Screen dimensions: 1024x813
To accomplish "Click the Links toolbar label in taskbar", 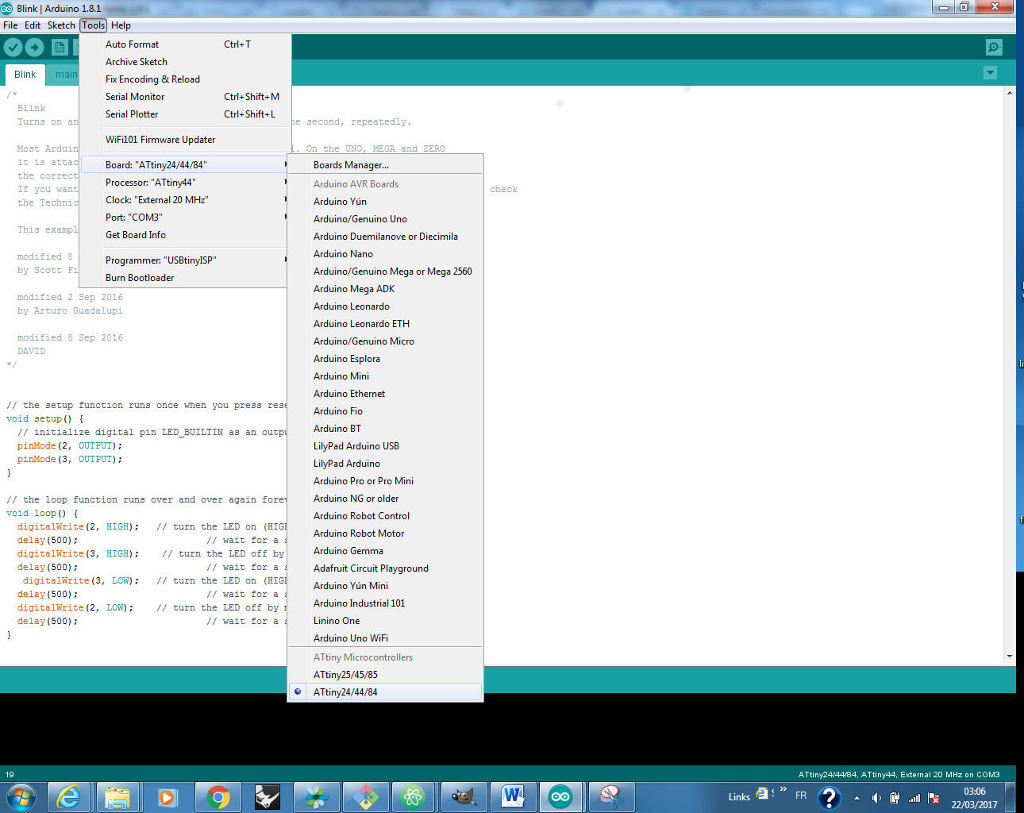I will pos(739,797).
